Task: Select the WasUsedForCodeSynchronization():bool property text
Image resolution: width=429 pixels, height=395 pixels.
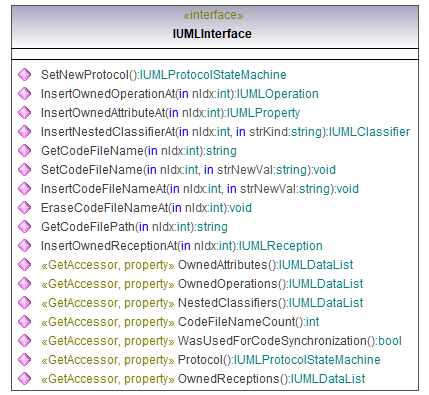Action: point(290,341)
